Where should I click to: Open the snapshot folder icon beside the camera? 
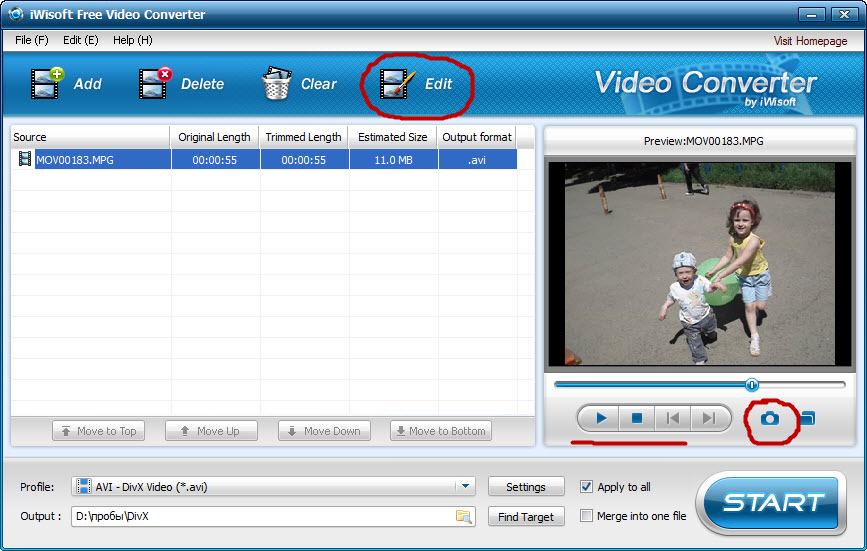(808, 418)
